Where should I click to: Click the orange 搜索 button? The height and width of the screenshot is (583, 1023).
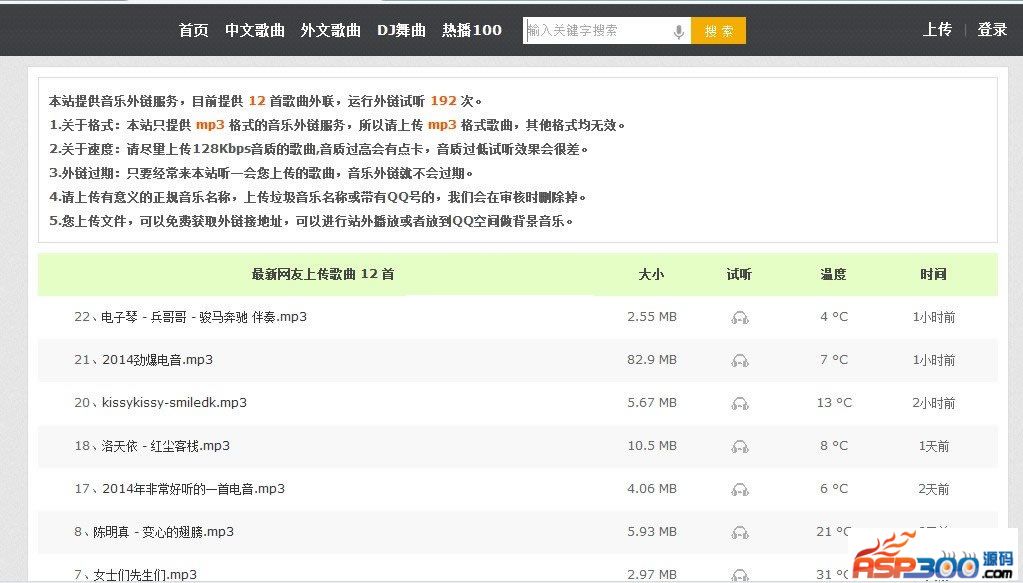tap(718, 31)
